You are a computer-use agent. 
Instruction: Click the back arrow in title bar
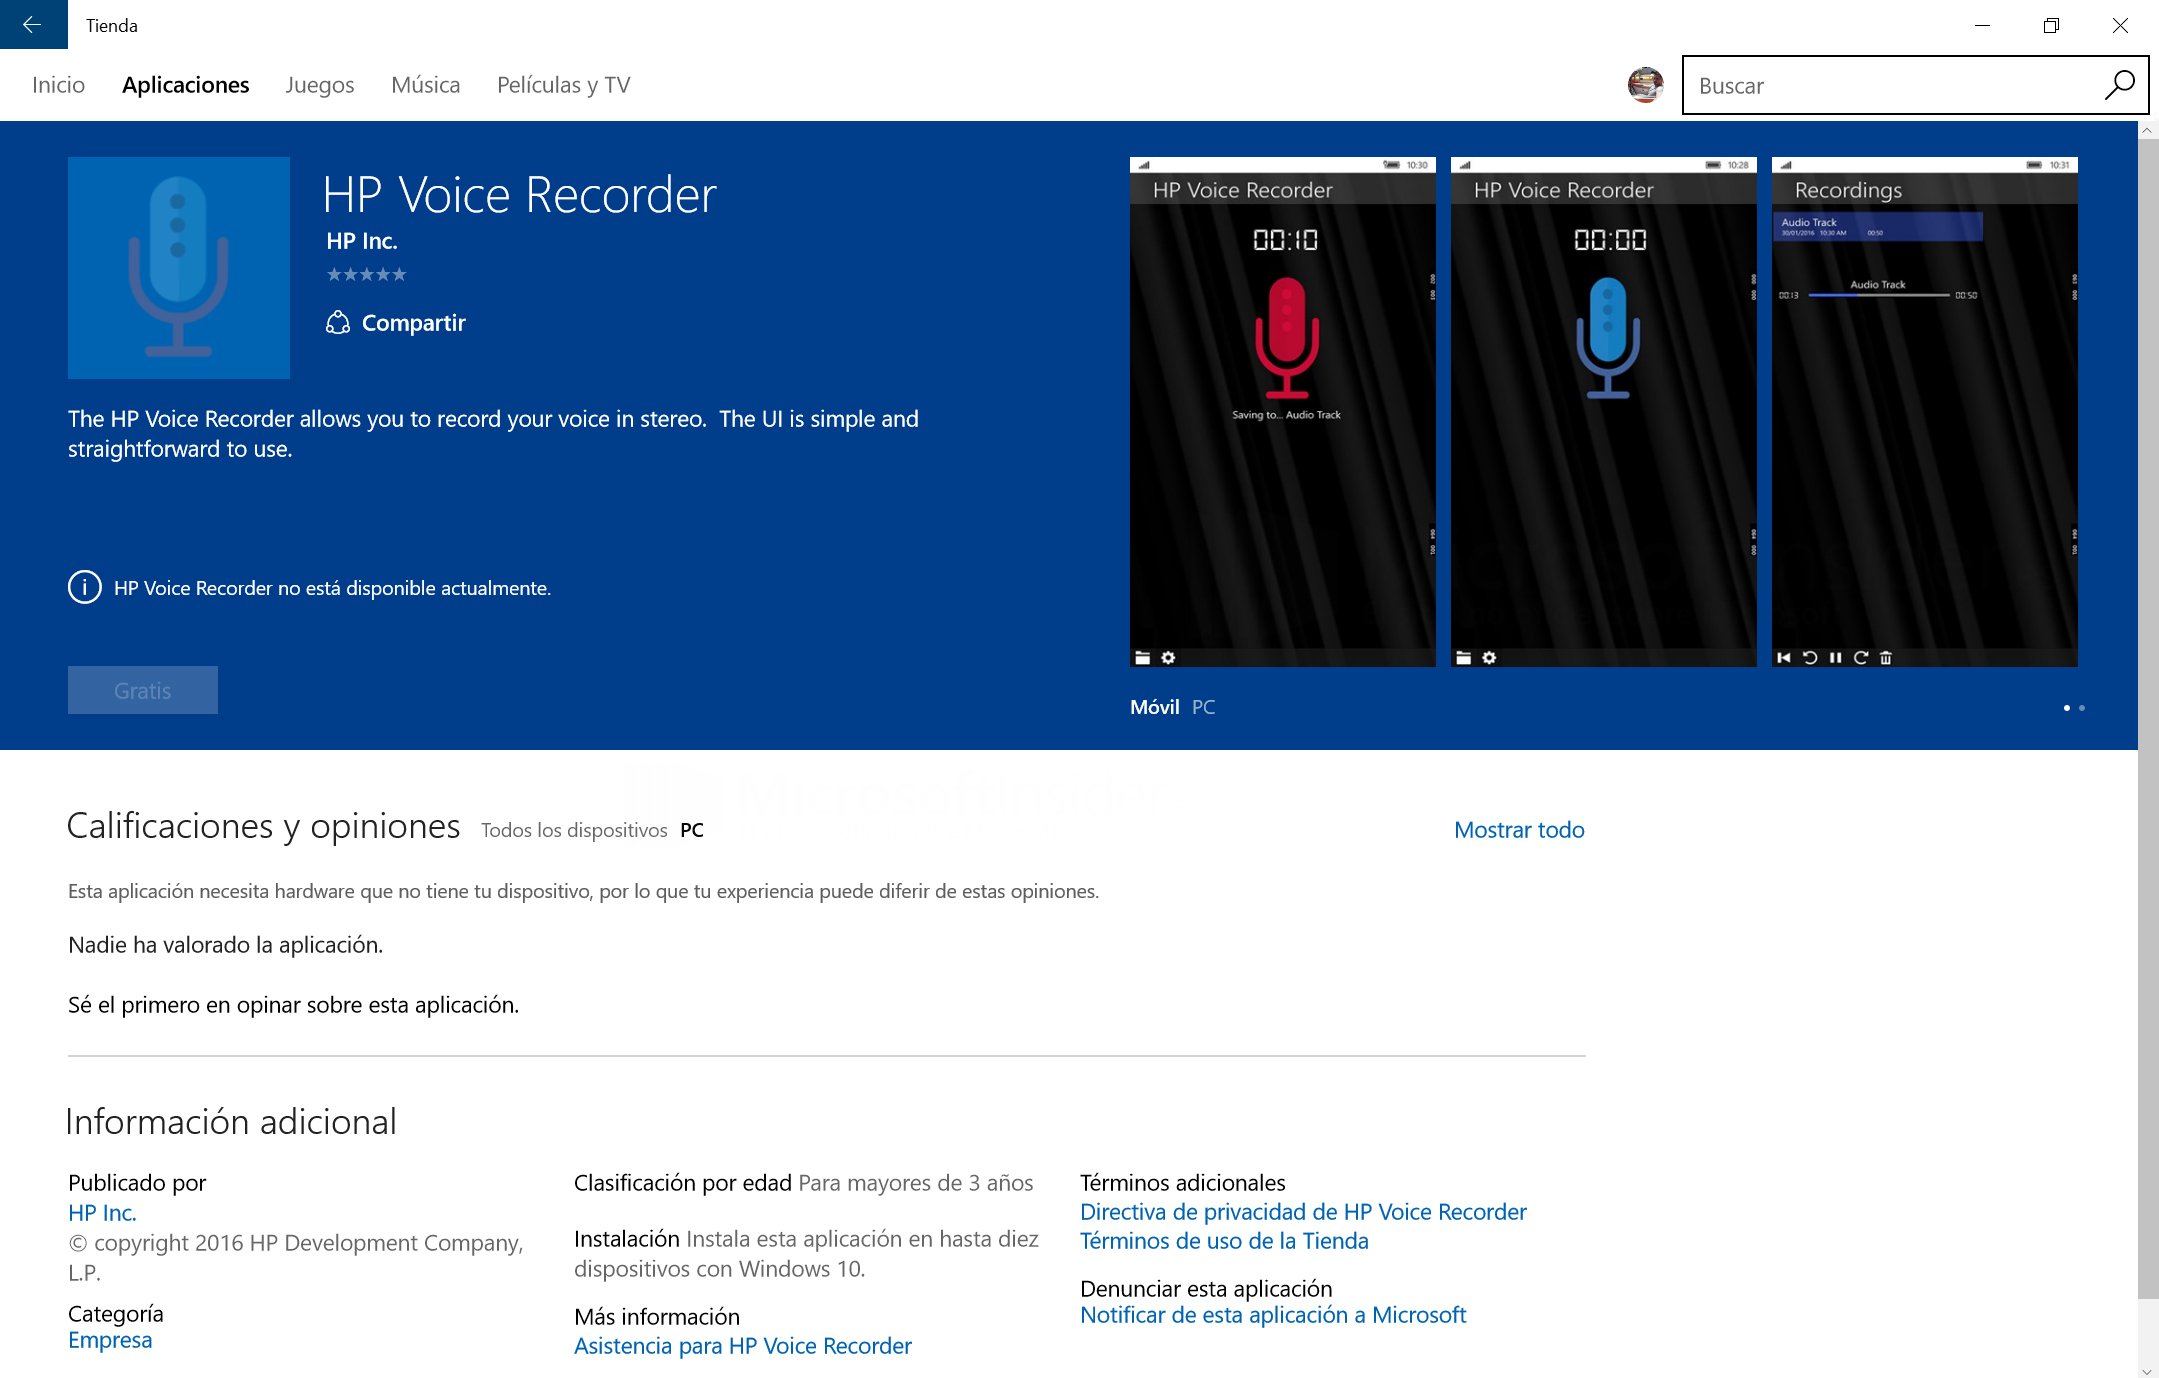[x=33, y=24]
